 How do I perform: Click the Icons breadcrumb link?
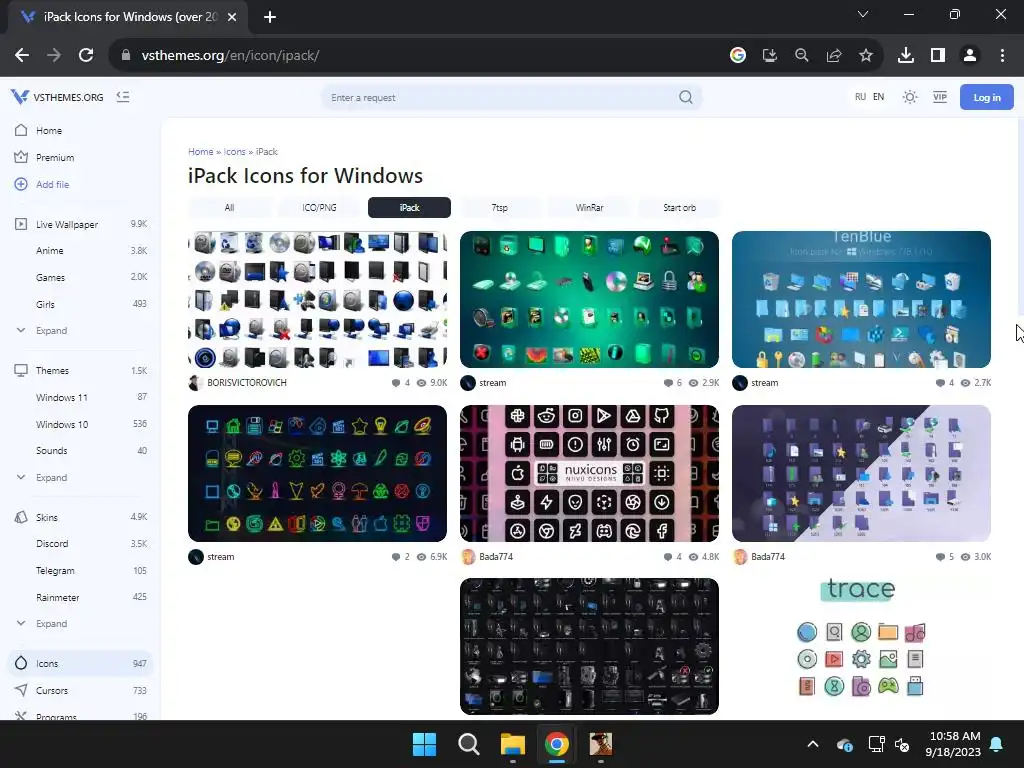234,152
